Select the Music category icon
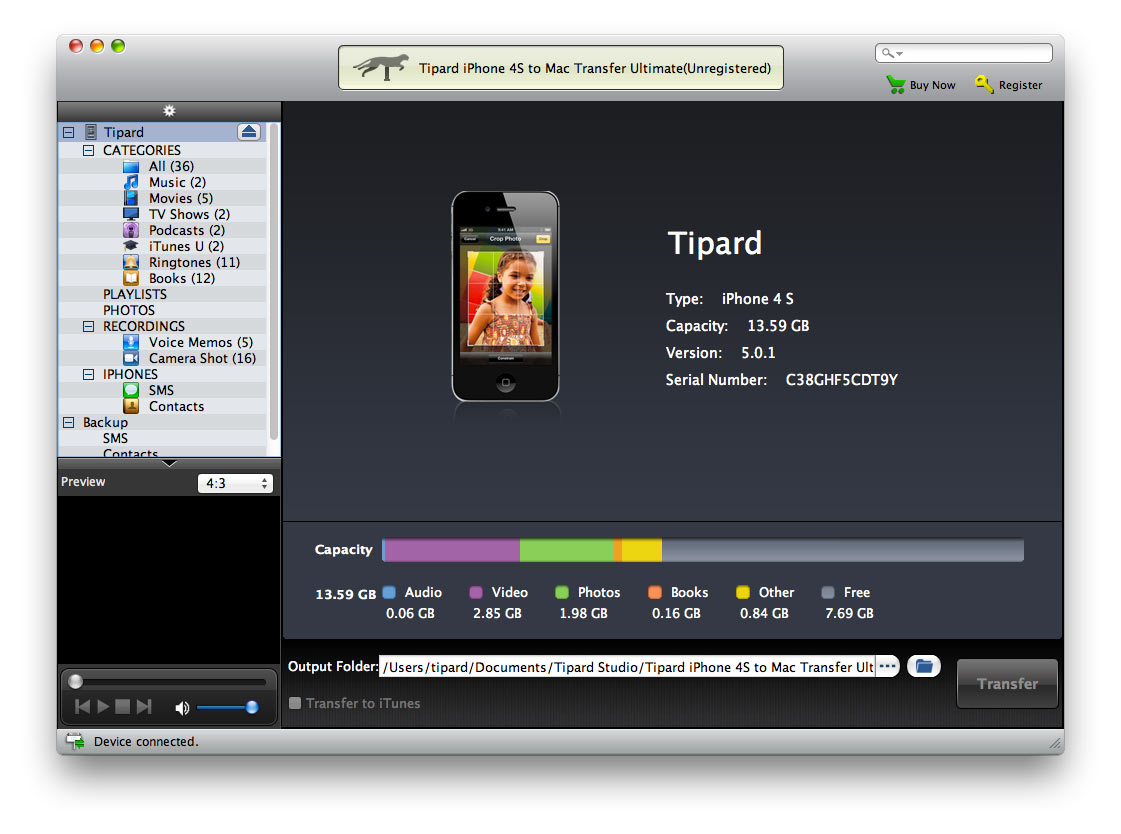This screenshot has width=1121, height=834. 131,182
